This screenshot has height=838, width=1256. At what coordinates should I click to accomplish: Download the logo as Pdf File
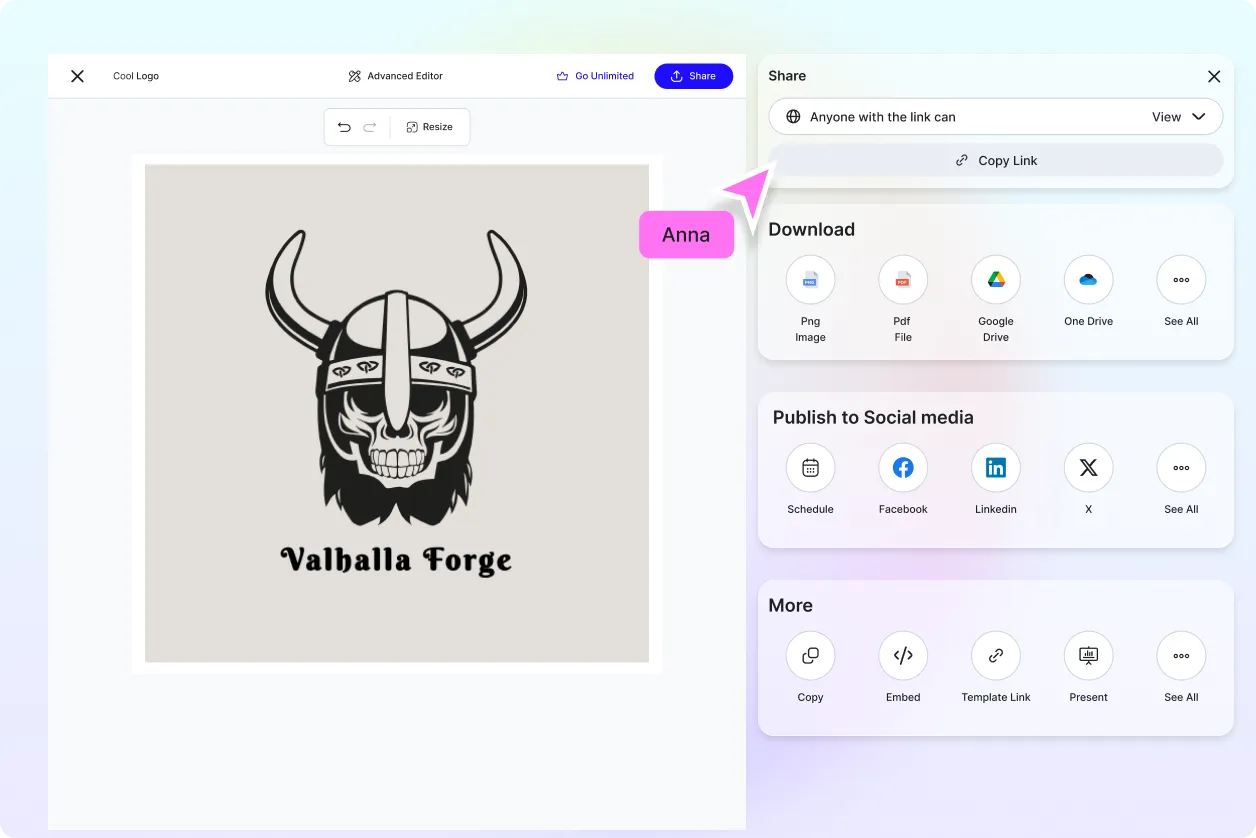coord(903,280)
